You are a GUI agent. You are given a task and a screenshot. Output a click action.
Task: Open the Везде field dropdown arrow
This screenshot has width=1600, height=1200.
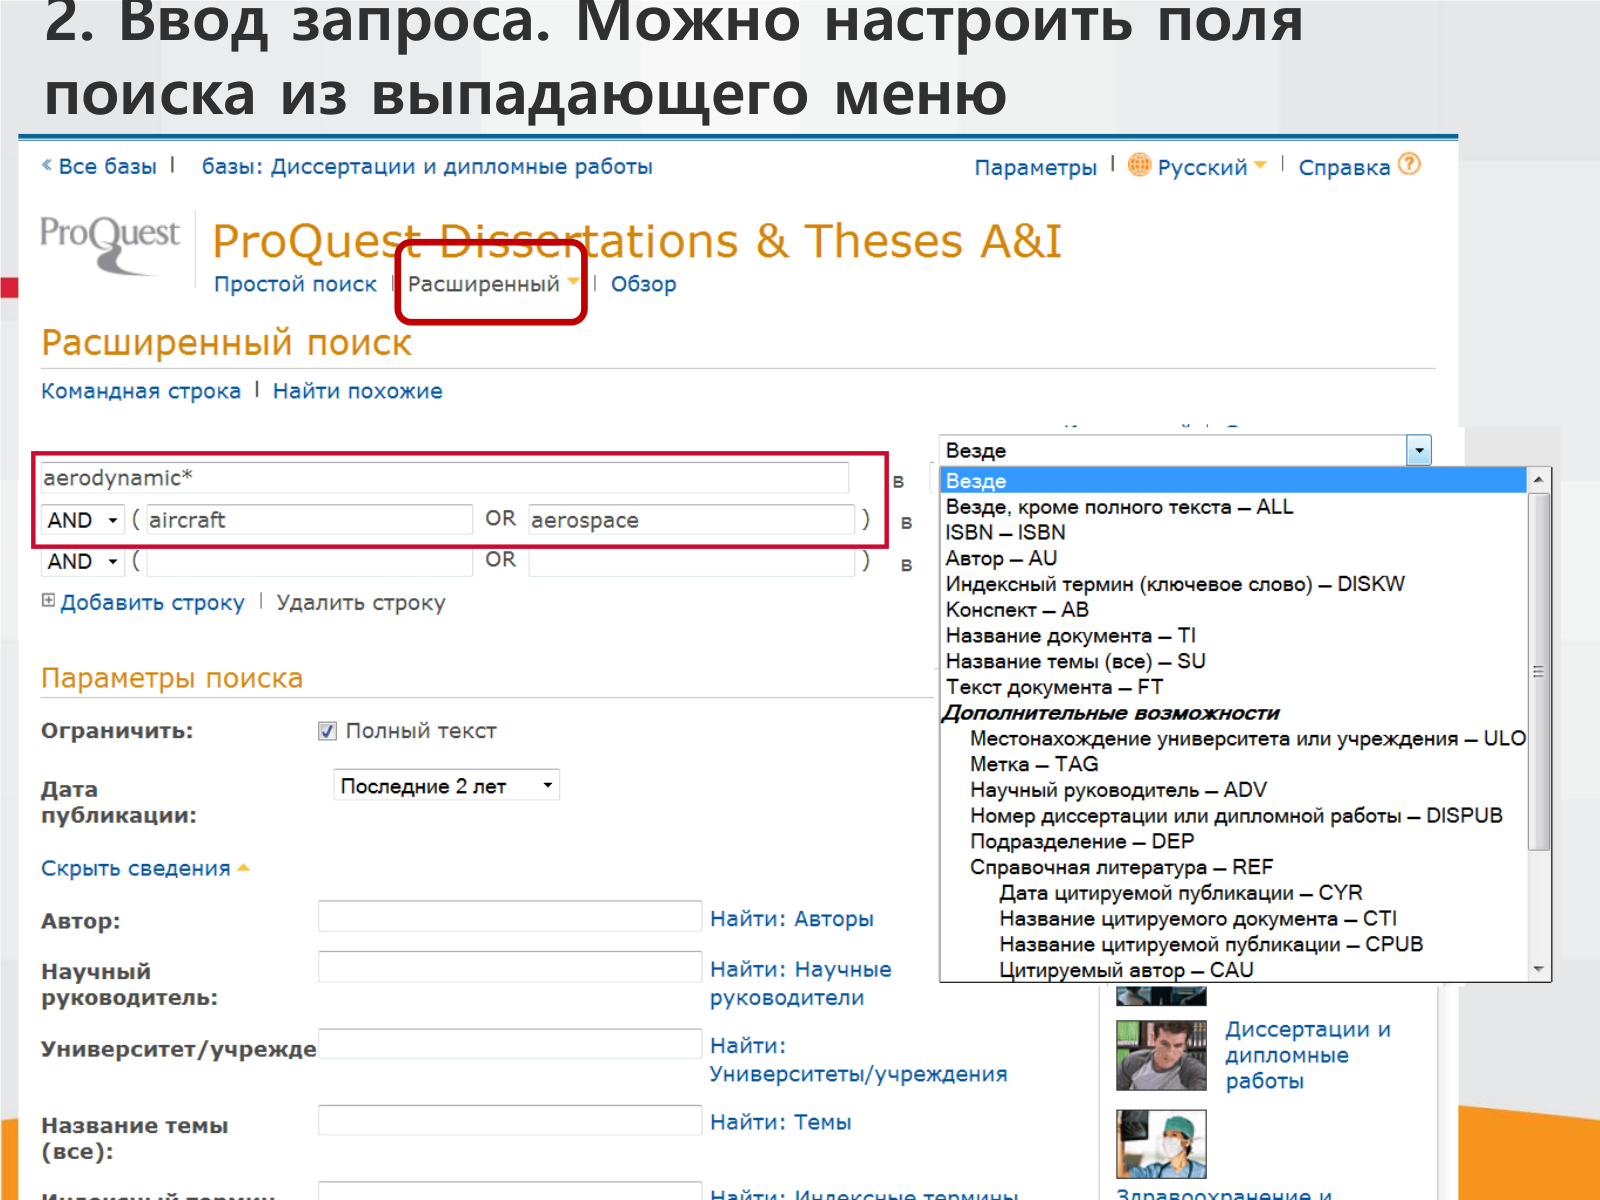(1418, 450)
